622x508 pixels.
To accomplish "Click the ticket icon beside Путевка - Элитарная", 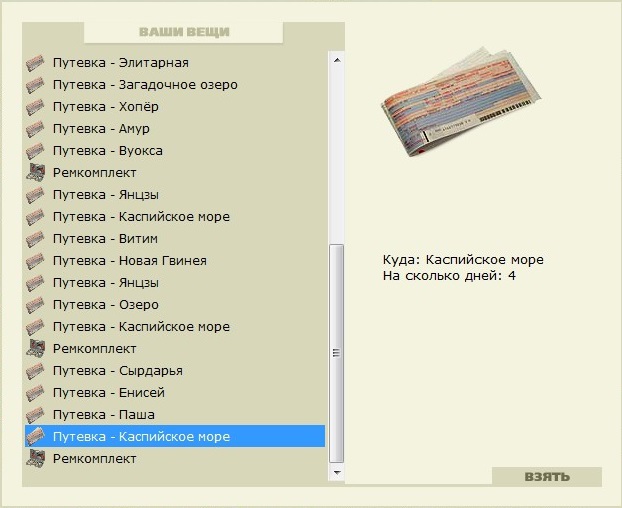I will 35,63.
